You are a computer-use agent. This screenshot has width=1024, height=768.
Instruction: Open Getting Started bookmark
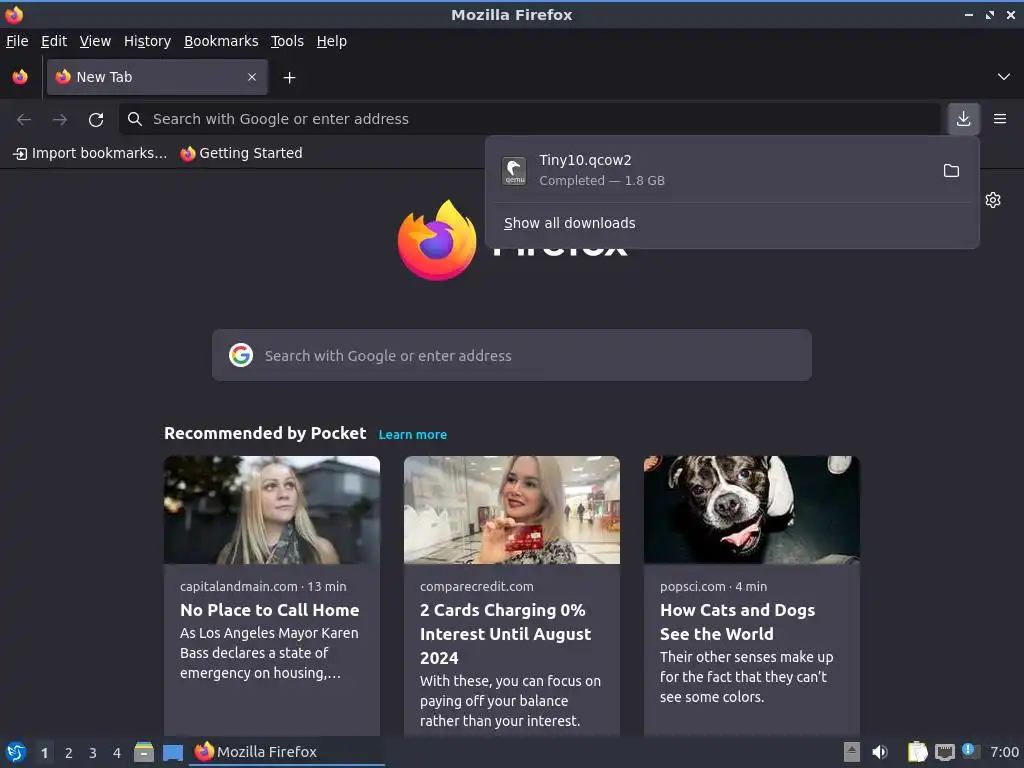[x=242, y=153]
